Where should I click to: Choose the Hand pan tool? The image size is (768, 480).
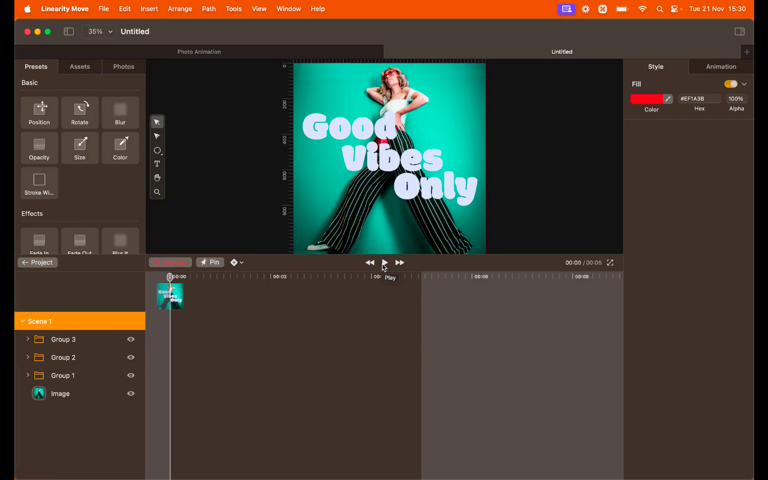tap(157, 178)
